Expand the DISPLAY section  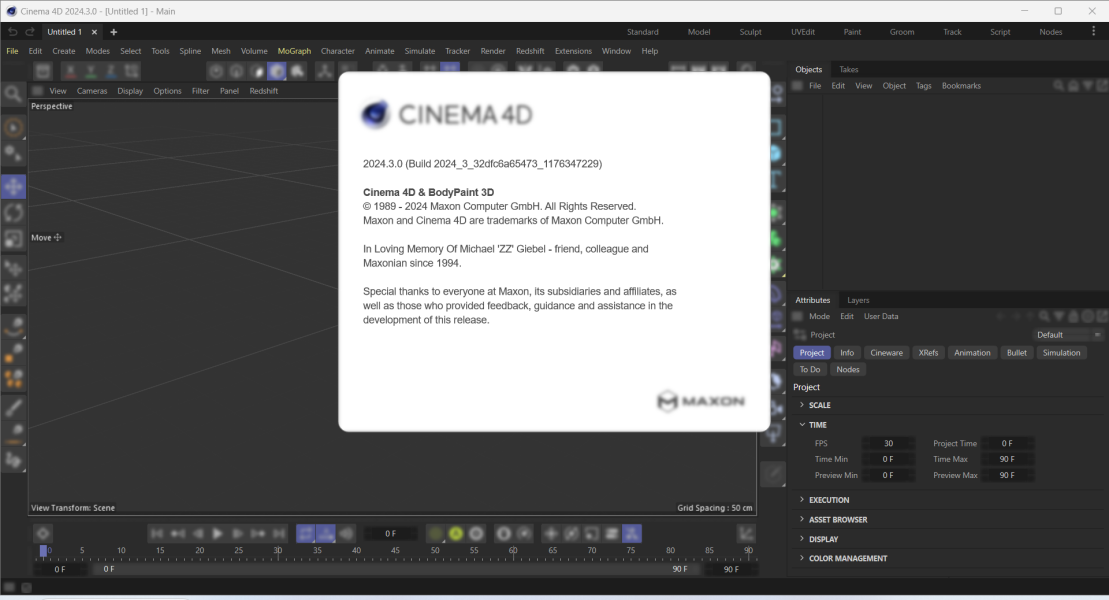[802, 538]
